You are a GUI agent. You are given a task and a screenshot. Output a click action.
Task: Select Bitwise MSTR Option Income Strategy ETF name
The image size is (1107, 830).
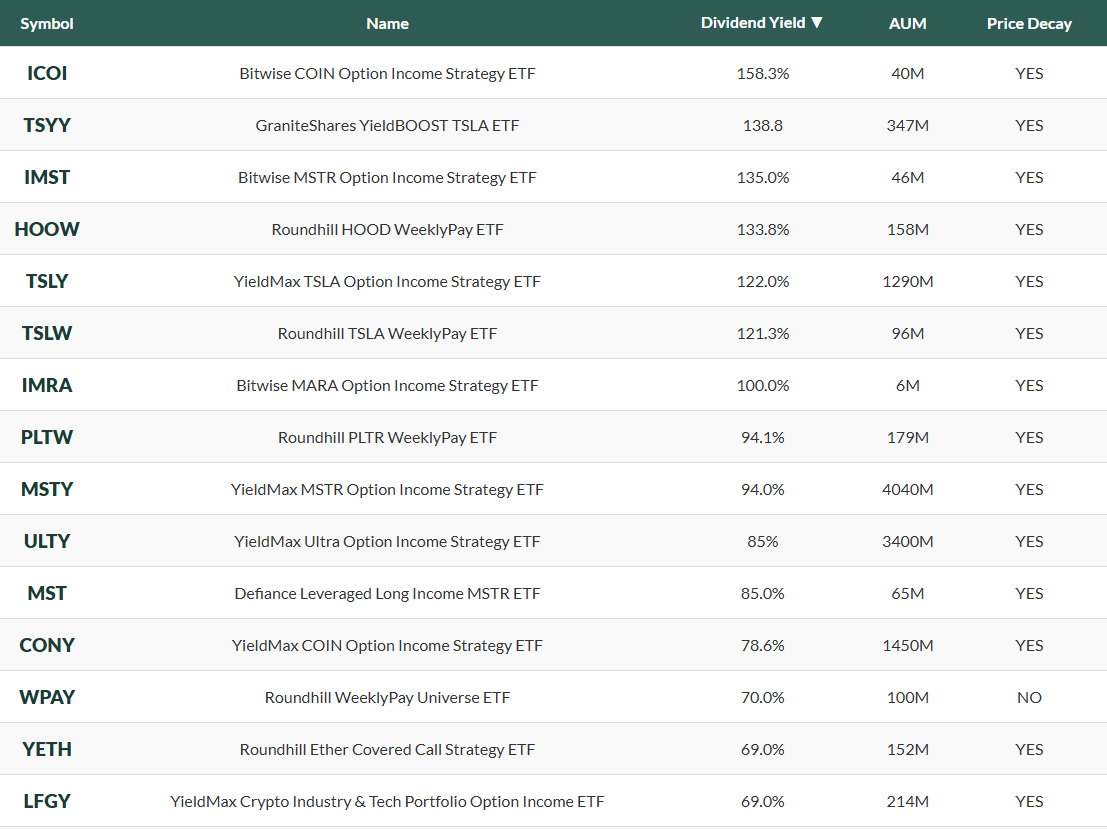coord(387,178)
